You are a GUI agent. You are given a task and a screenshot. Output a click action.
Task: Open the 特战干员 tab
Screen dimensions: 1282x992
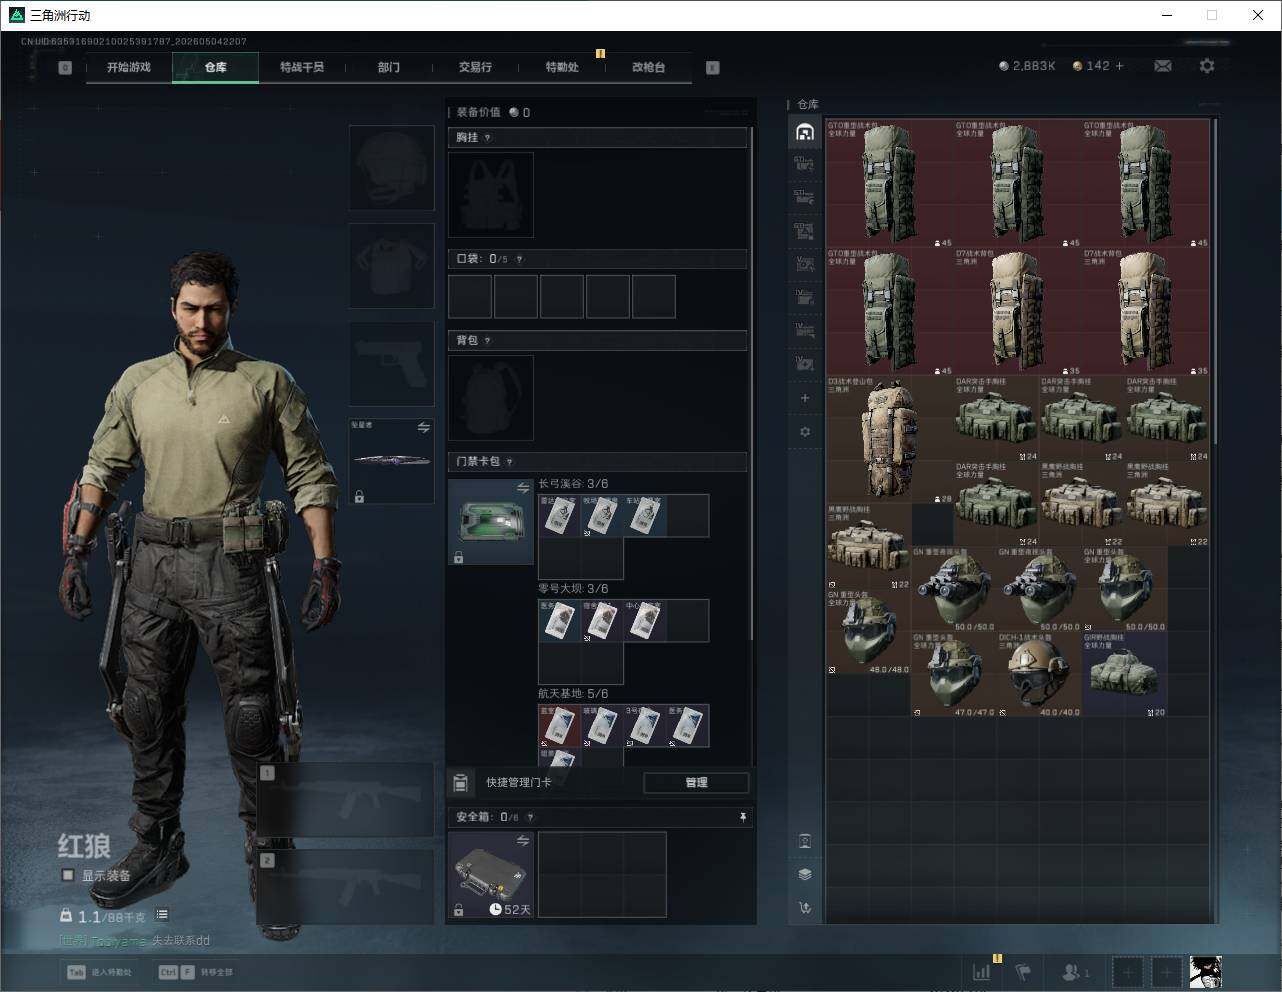(x=302, y=67)
